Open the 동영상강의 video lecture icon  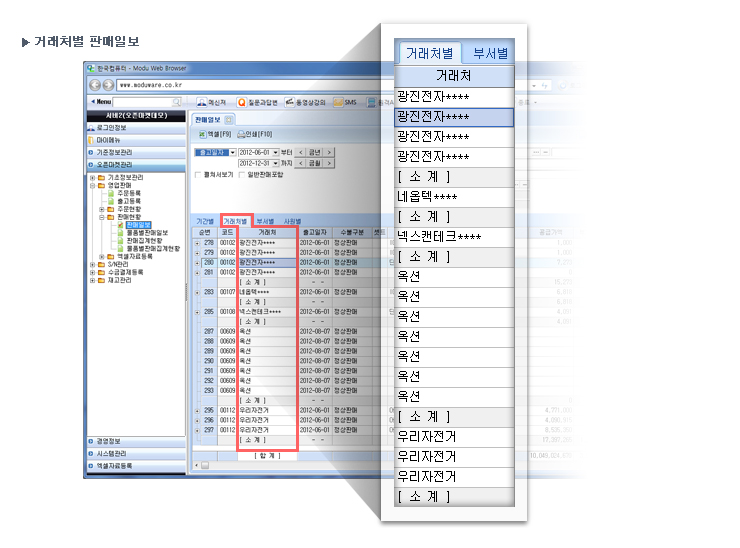290,102
